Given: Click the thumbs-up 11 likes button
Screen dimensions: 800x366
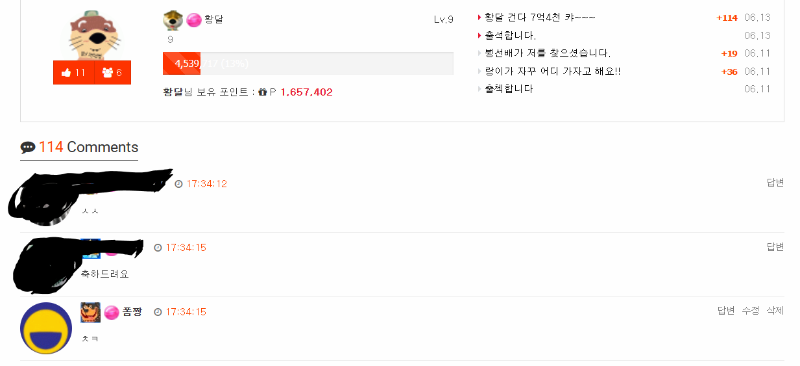Looking at the screenshot, I should [x=73, y=72].
